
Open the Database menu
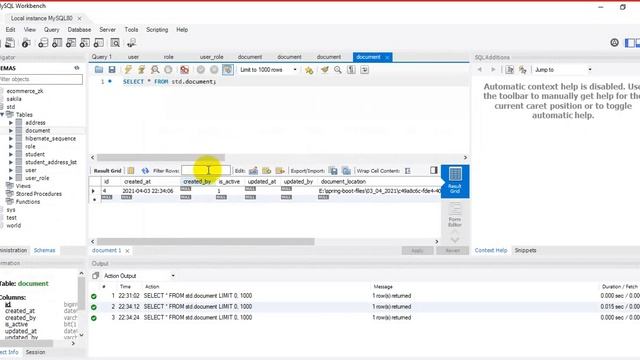79,30
